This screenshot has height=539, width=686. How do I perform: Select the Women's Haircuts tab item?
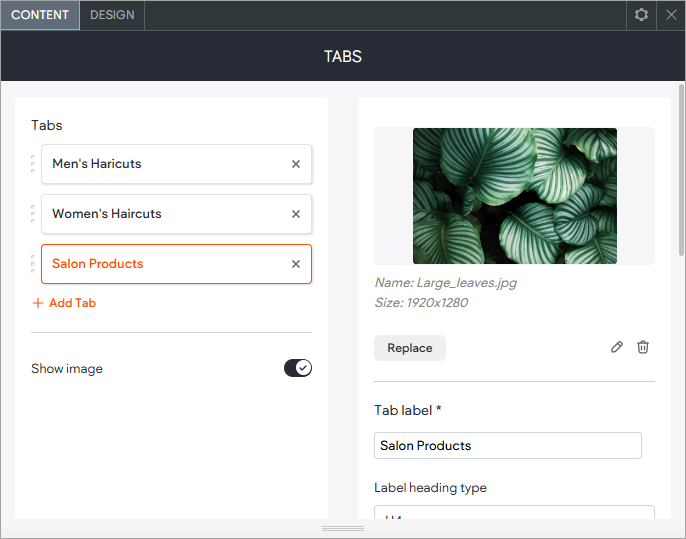pyautogui.click(x=160, y=214)
